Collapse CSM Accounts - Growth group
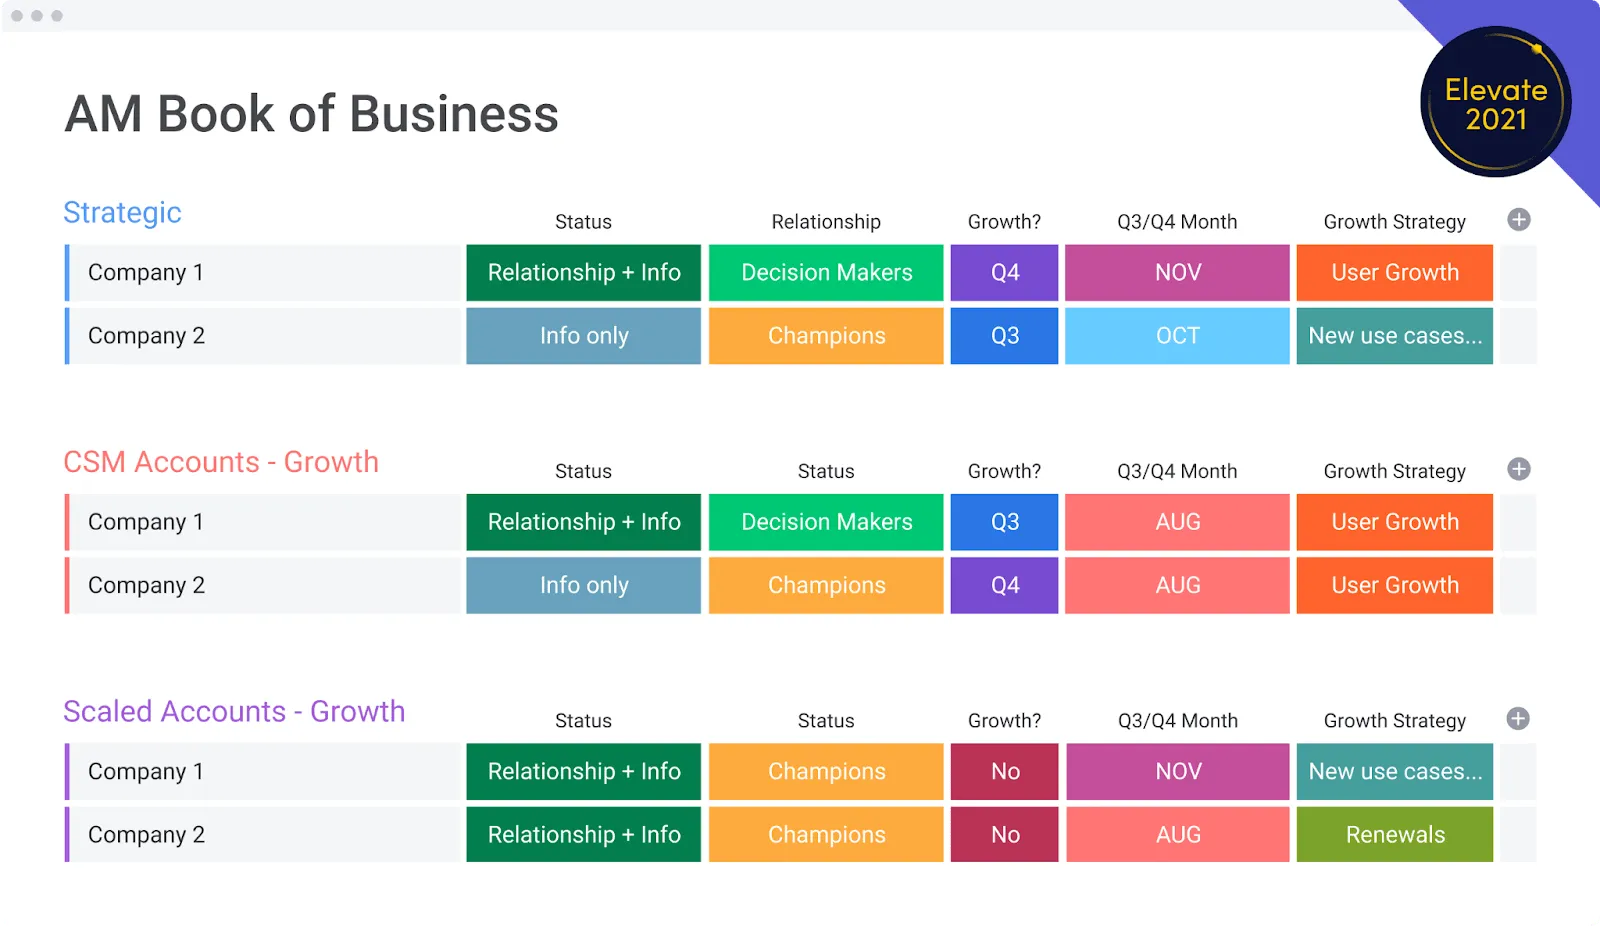This screenshot has width=1600, height=926. click(x=221, y=462)
